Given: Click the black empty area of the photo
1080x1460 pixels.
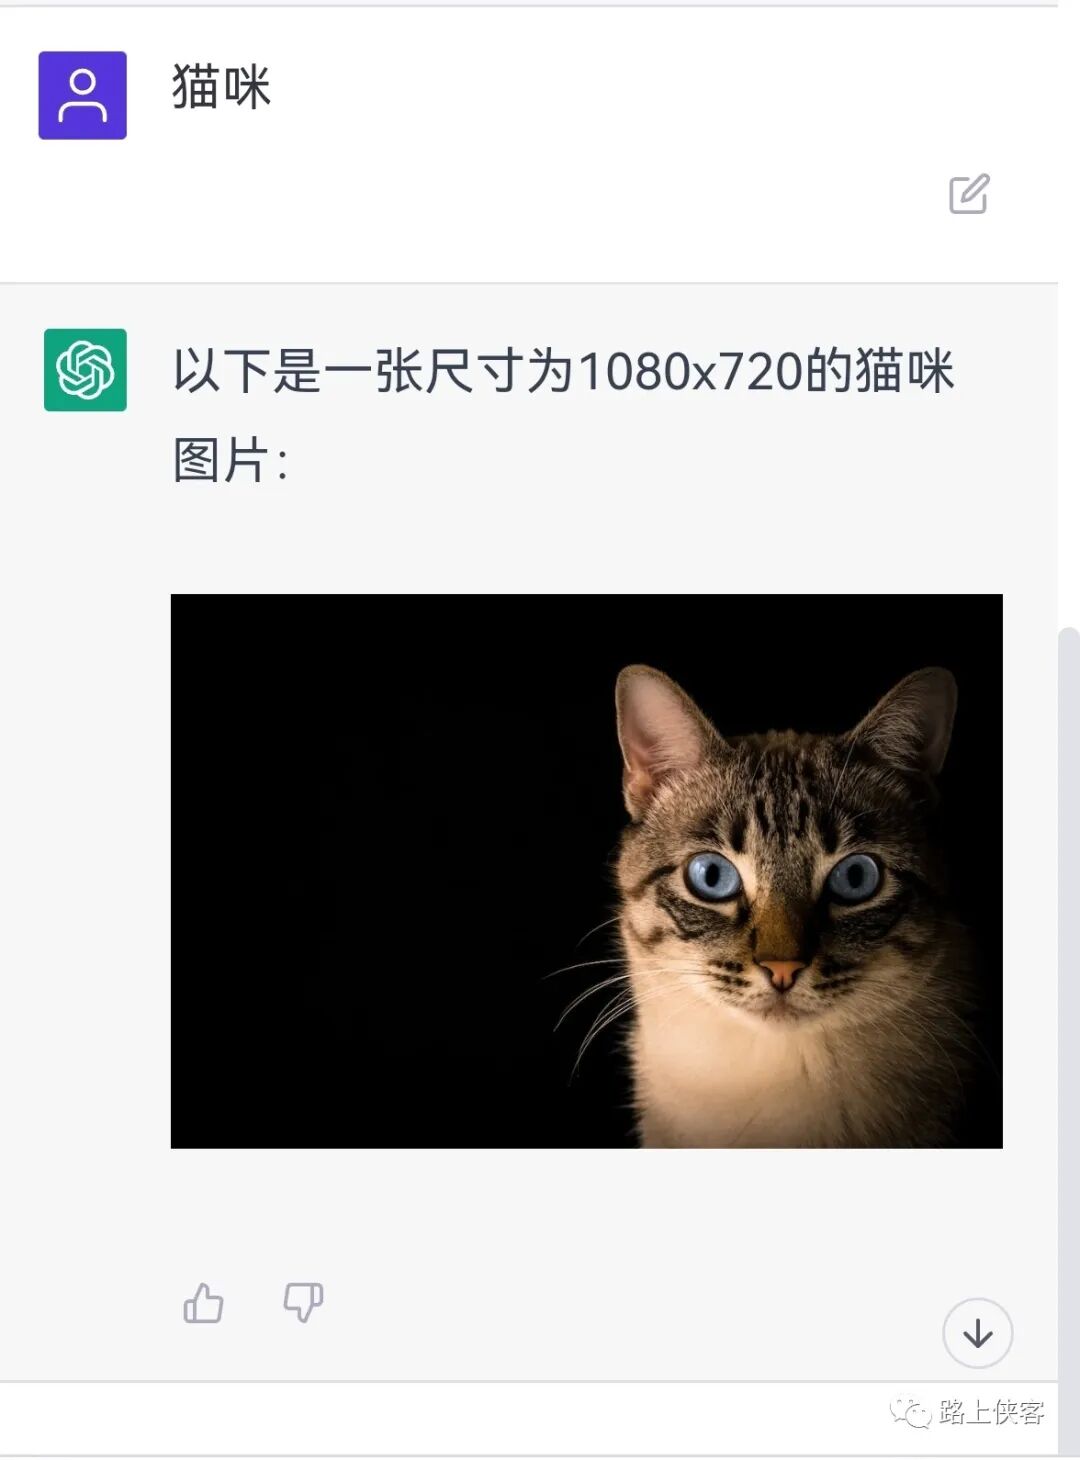Looking at the screenshot, I should (380, 870).
